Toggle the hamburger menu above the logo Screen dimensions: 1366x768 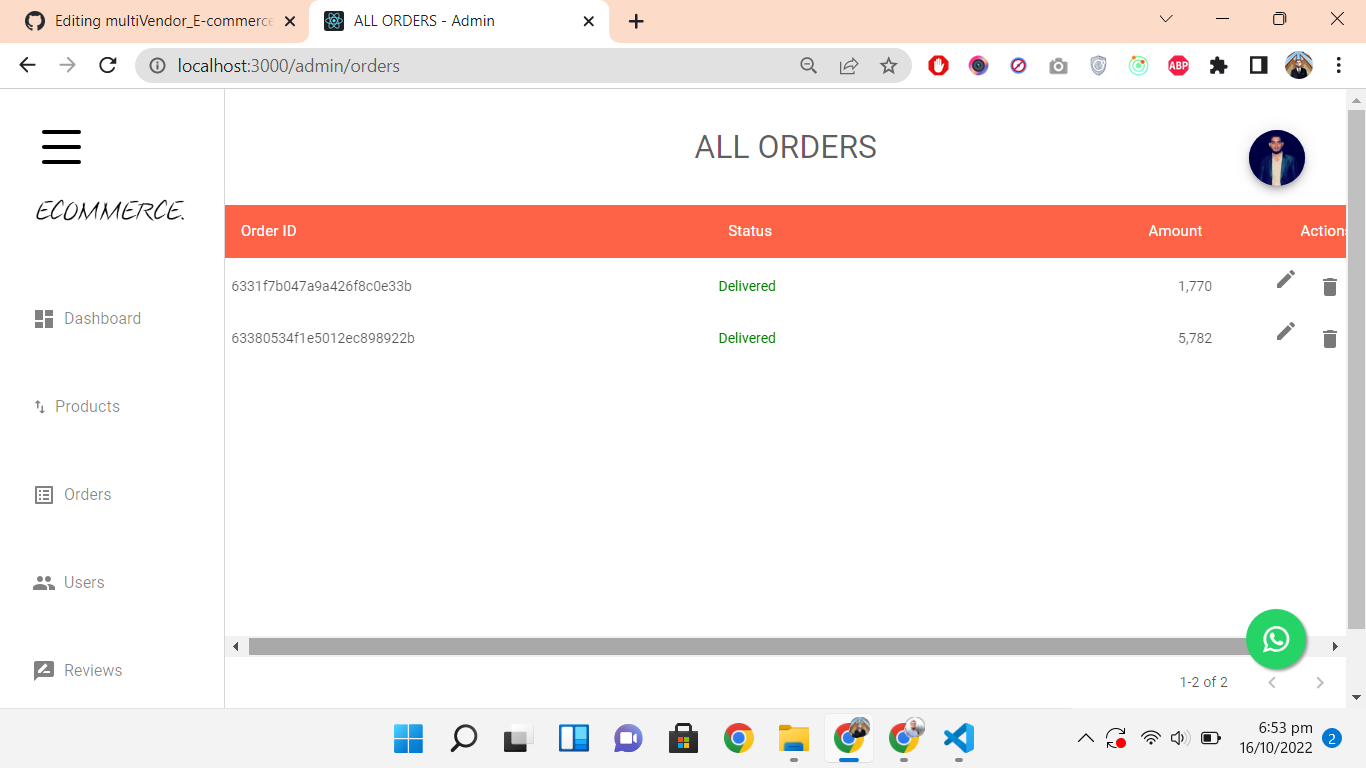point(61,146)
